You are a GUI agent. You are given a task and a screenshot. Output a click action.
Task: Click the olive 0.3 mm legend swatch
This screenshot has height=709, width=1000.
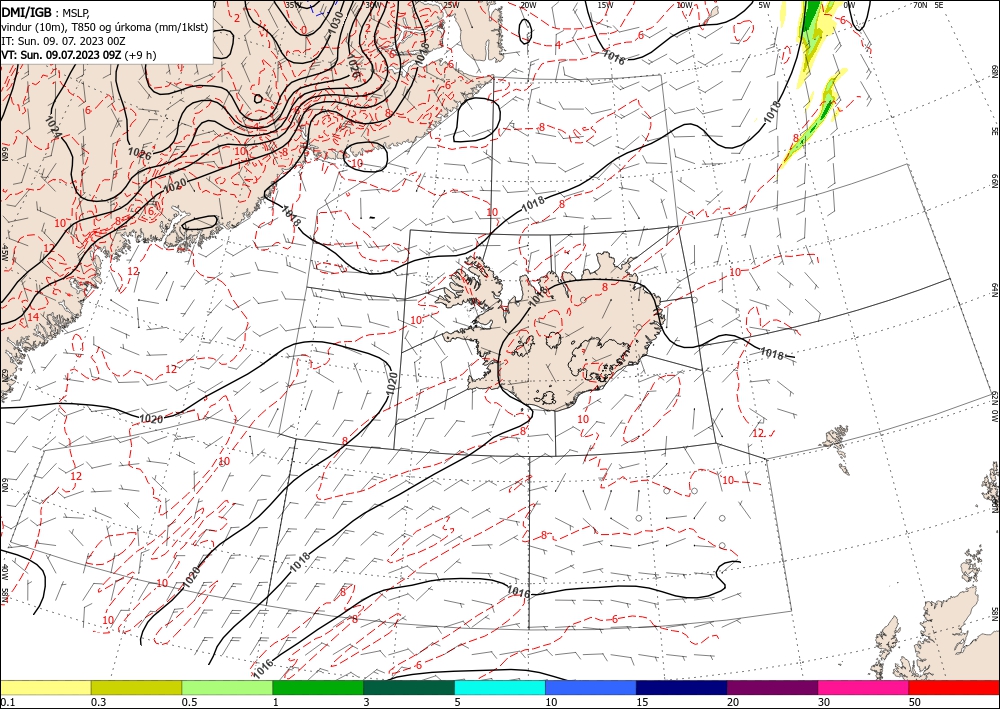[136, 687]
